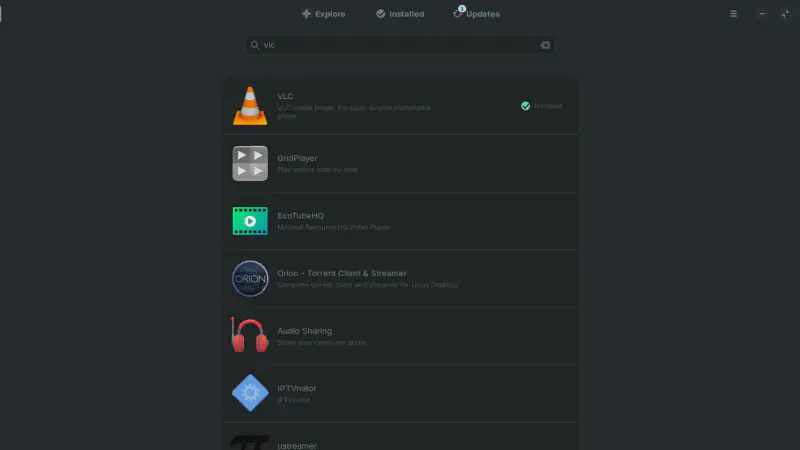Switch to the Explore tab

point(323,14)
